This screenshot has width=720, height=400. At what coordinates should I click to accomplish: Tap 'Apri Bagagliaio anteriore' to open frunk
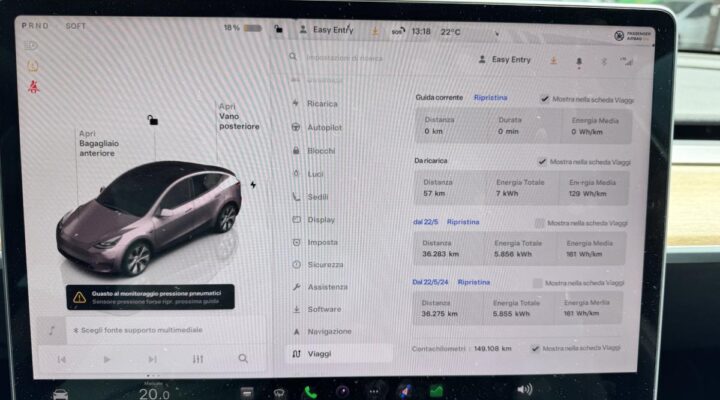click(x=98, y=144)
